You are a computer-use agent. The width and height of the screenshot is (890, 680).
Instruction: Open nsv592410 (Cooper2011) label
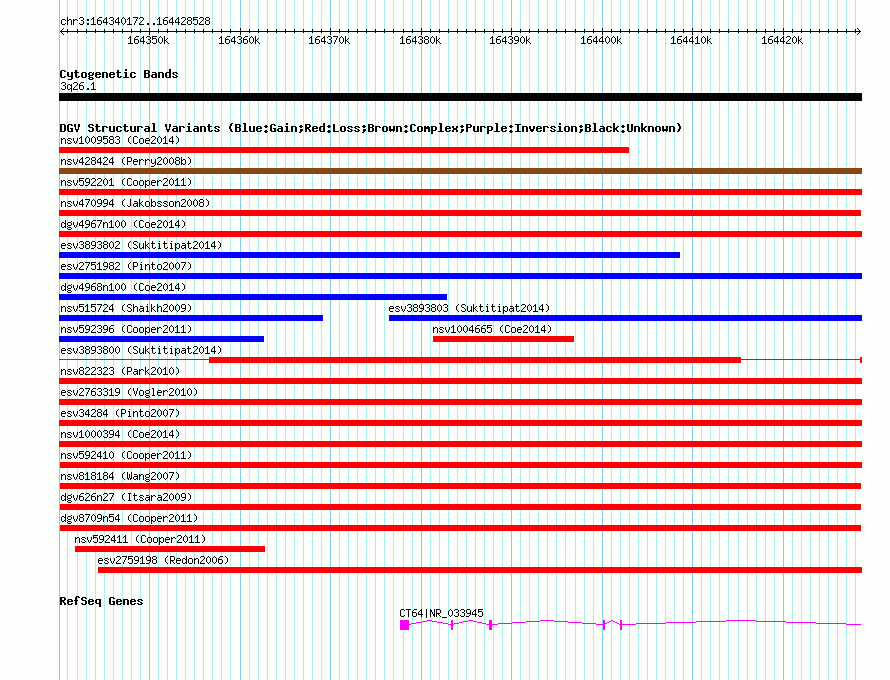(x=126, y=455)
